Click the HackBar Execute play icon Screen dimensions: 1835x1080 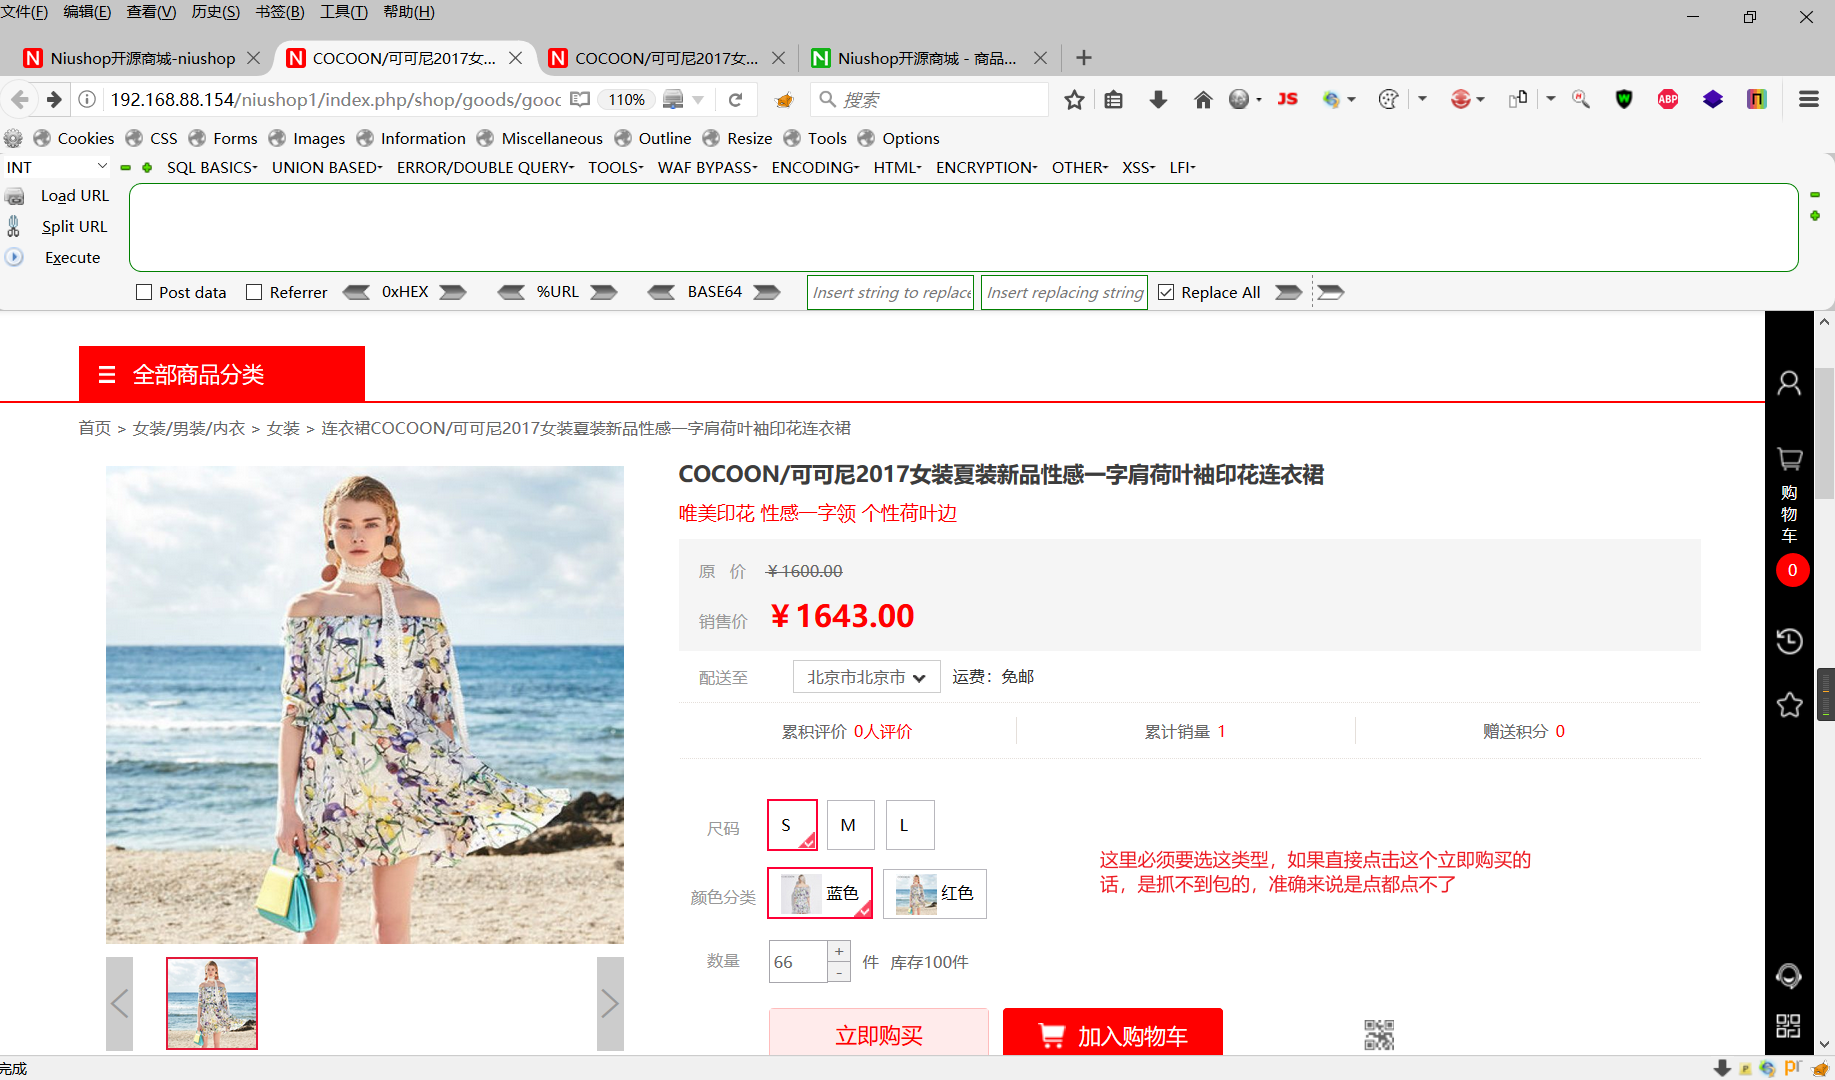point(14,257)
